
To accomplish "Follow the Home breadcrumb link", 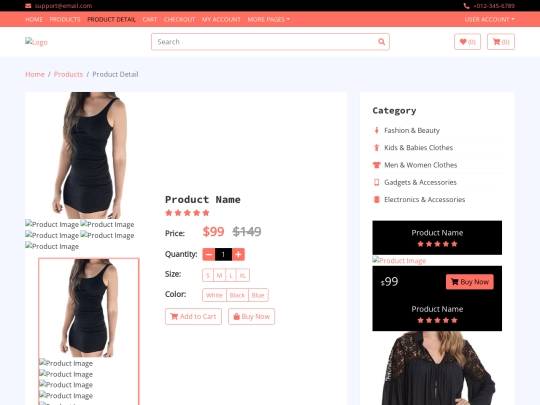I will coord(35,74).
